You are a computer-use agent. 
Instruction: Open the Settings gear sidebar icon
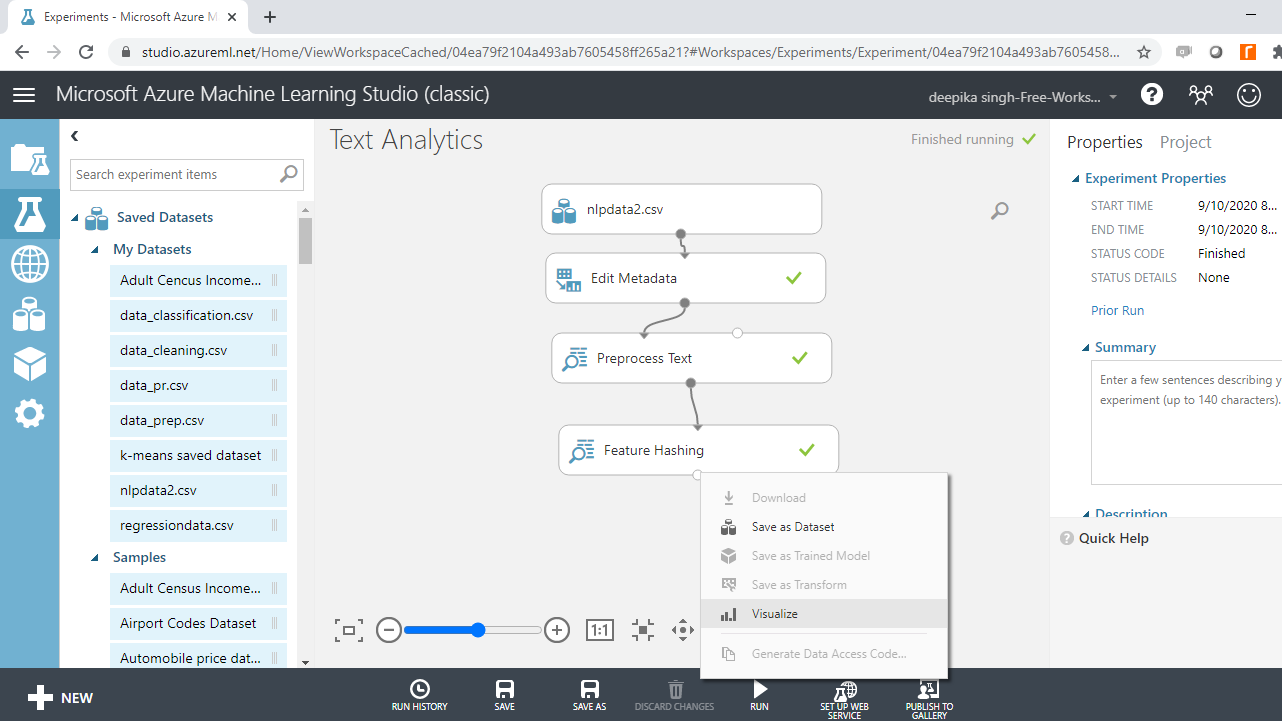tap(29, 413)
